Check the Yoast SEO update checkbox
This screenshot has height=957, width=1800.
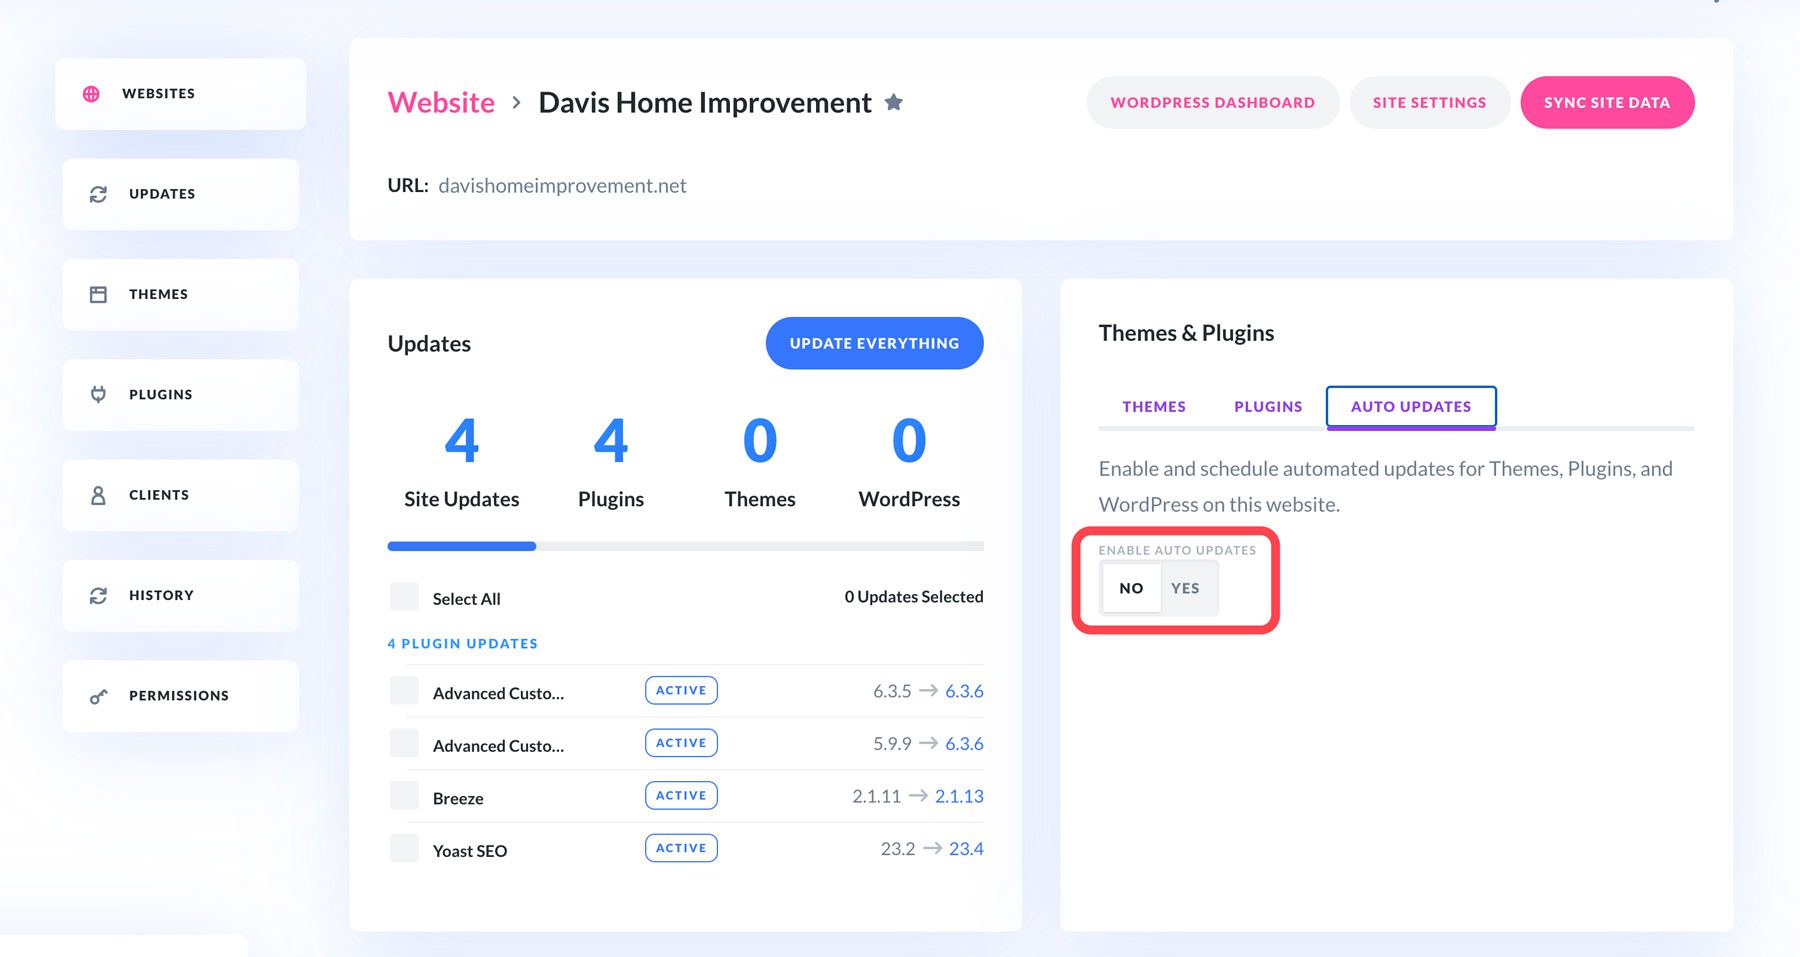404,847
